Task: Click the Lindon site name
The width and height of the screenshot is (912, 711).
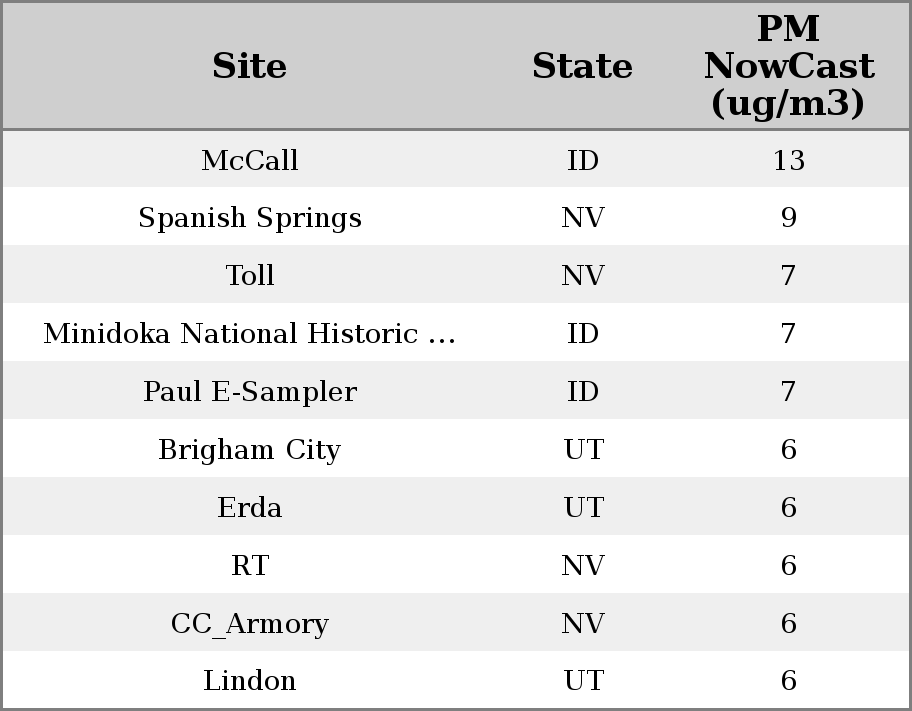Action: [x=250, y=681]
